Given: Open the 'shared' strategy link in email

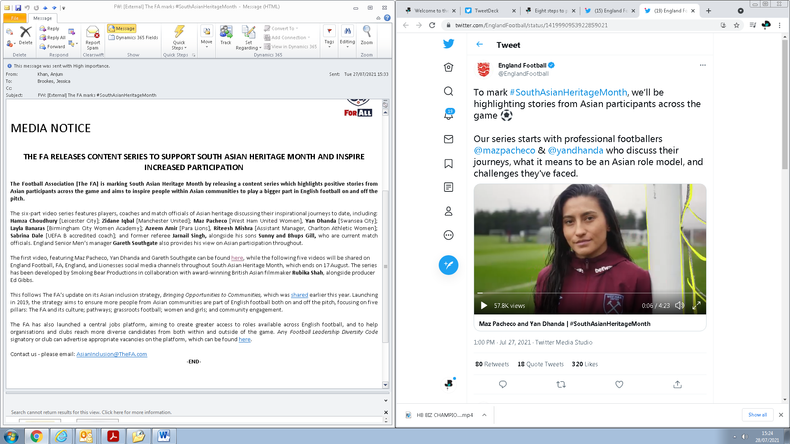Looking at the screenshot, I should pos(299,295).
